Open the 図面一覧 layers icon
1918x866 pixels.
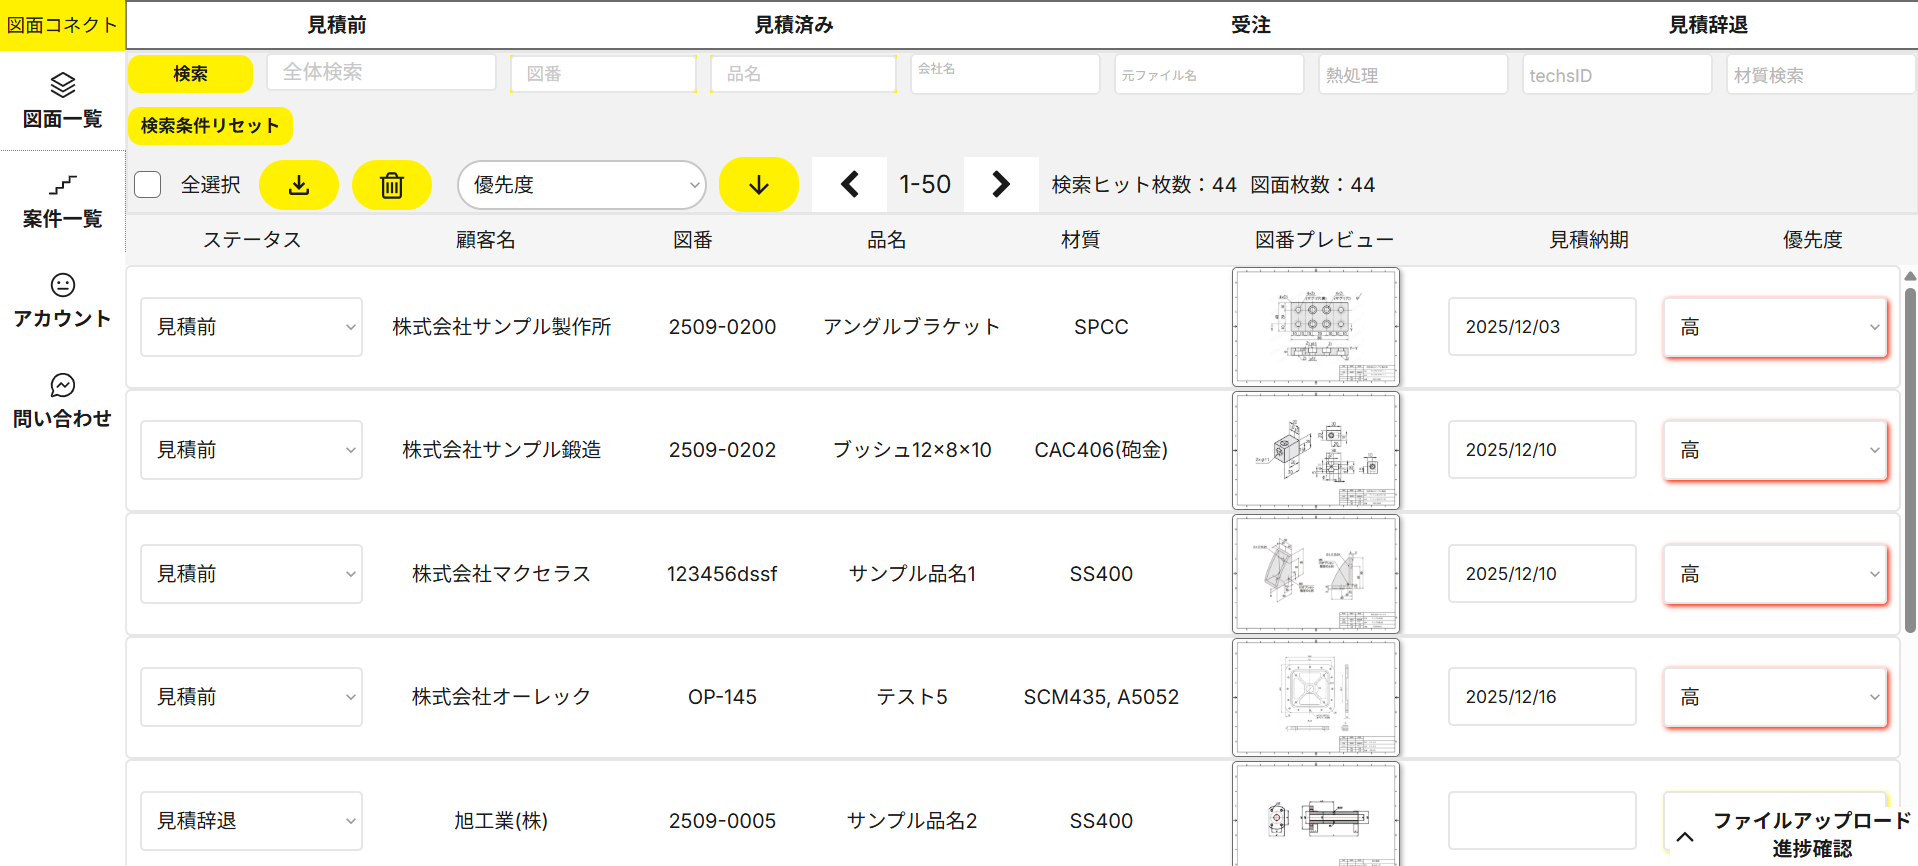(62, 86)
